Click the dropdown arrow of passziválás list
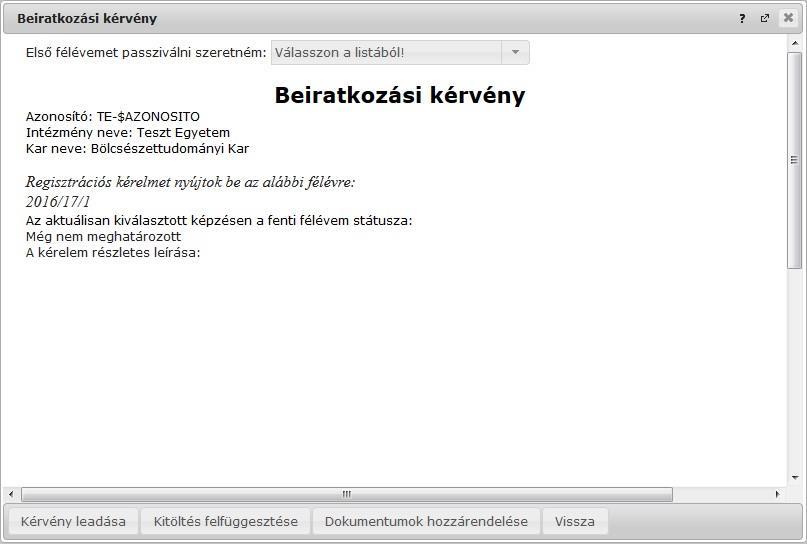 [515, 52]
